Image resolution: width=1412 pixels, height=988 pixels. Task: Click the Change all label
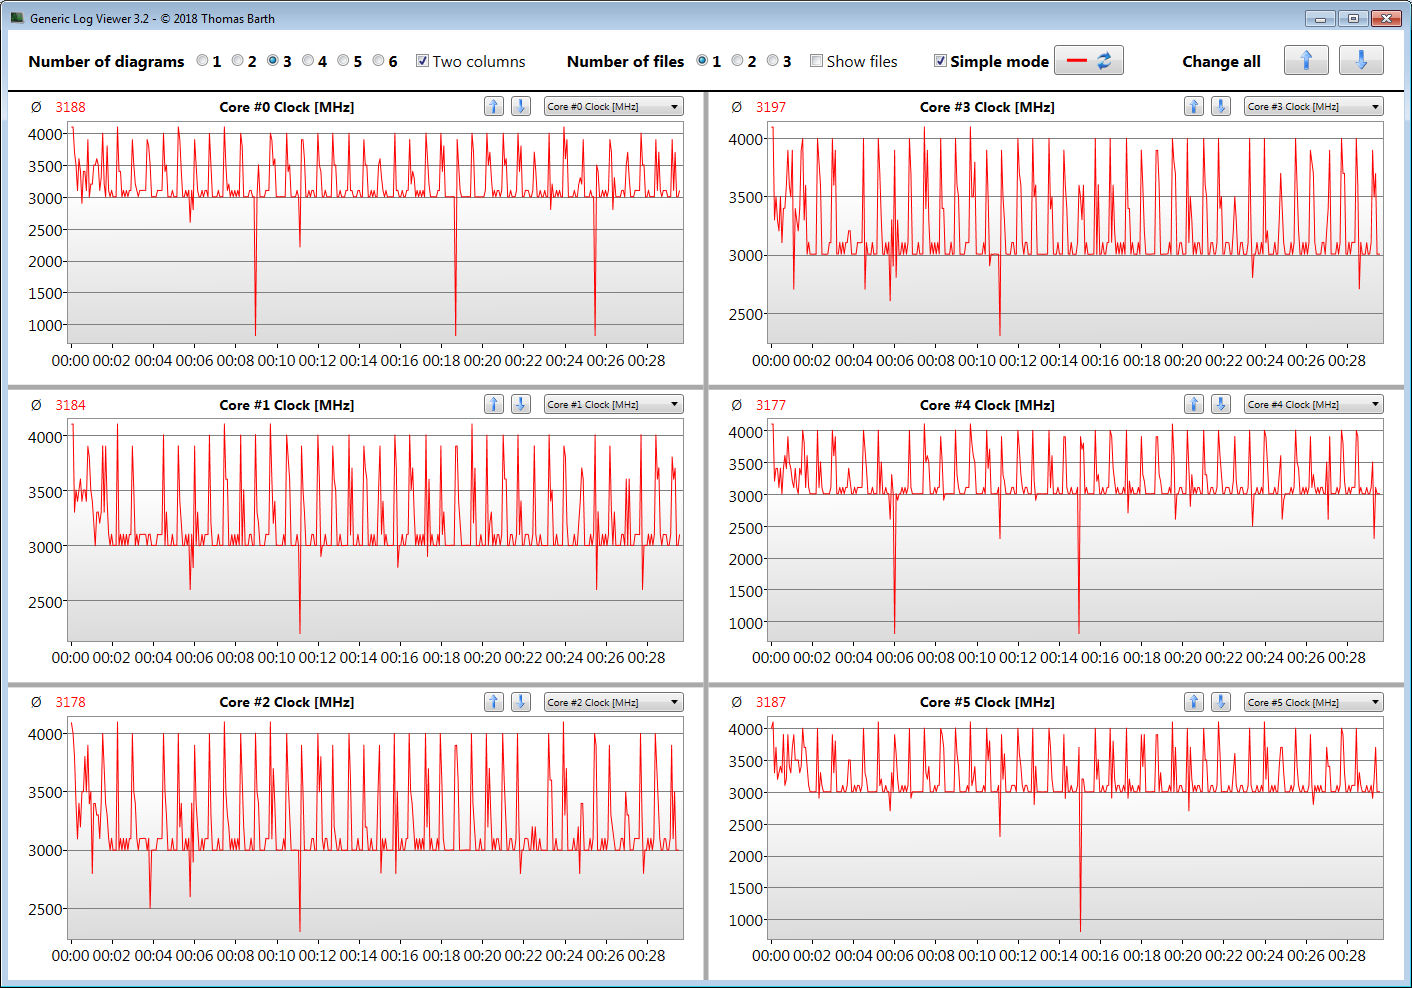click(1221, 61)
